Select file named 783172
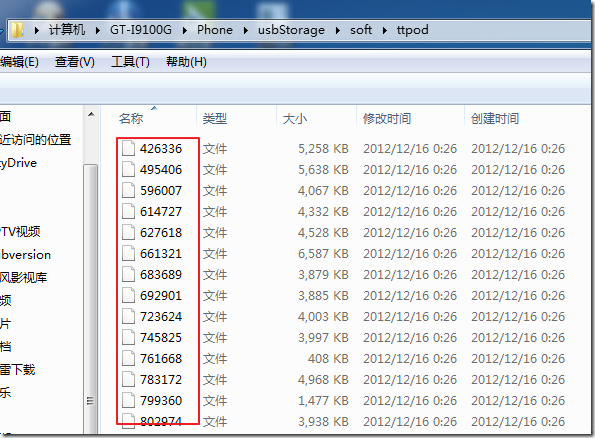 161,379
